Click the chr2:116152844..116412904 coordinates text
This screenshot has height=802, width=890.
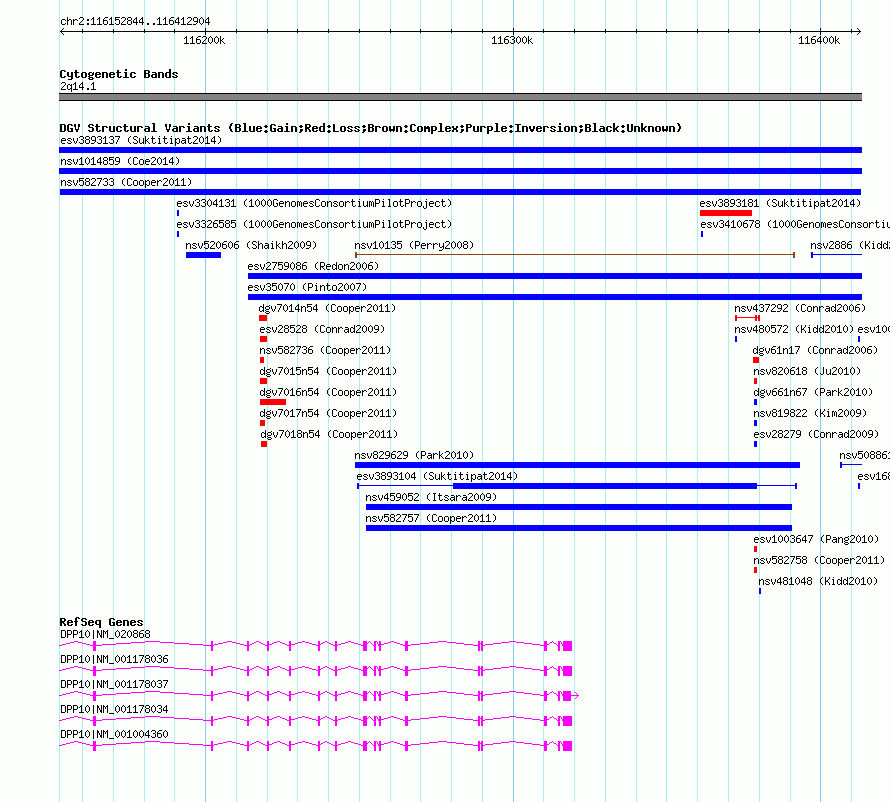[x=135, y=22]
